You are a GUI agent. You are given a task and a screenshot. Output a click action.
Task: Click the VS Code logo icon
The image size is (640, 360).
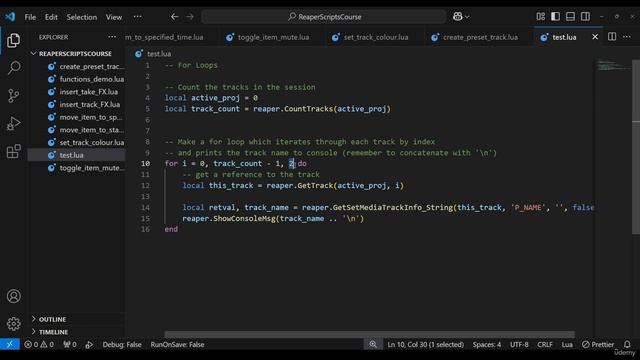[x=10, y=17]
